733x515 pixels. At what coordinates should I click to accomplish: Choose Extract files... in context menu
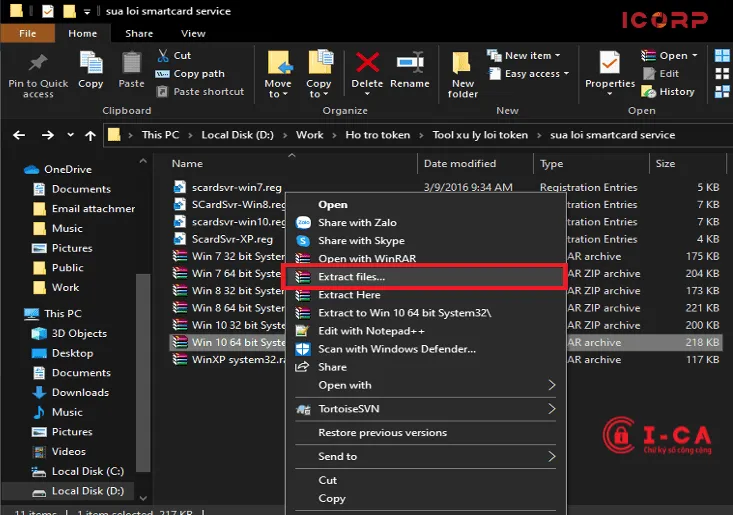click(x=424, y=277)
